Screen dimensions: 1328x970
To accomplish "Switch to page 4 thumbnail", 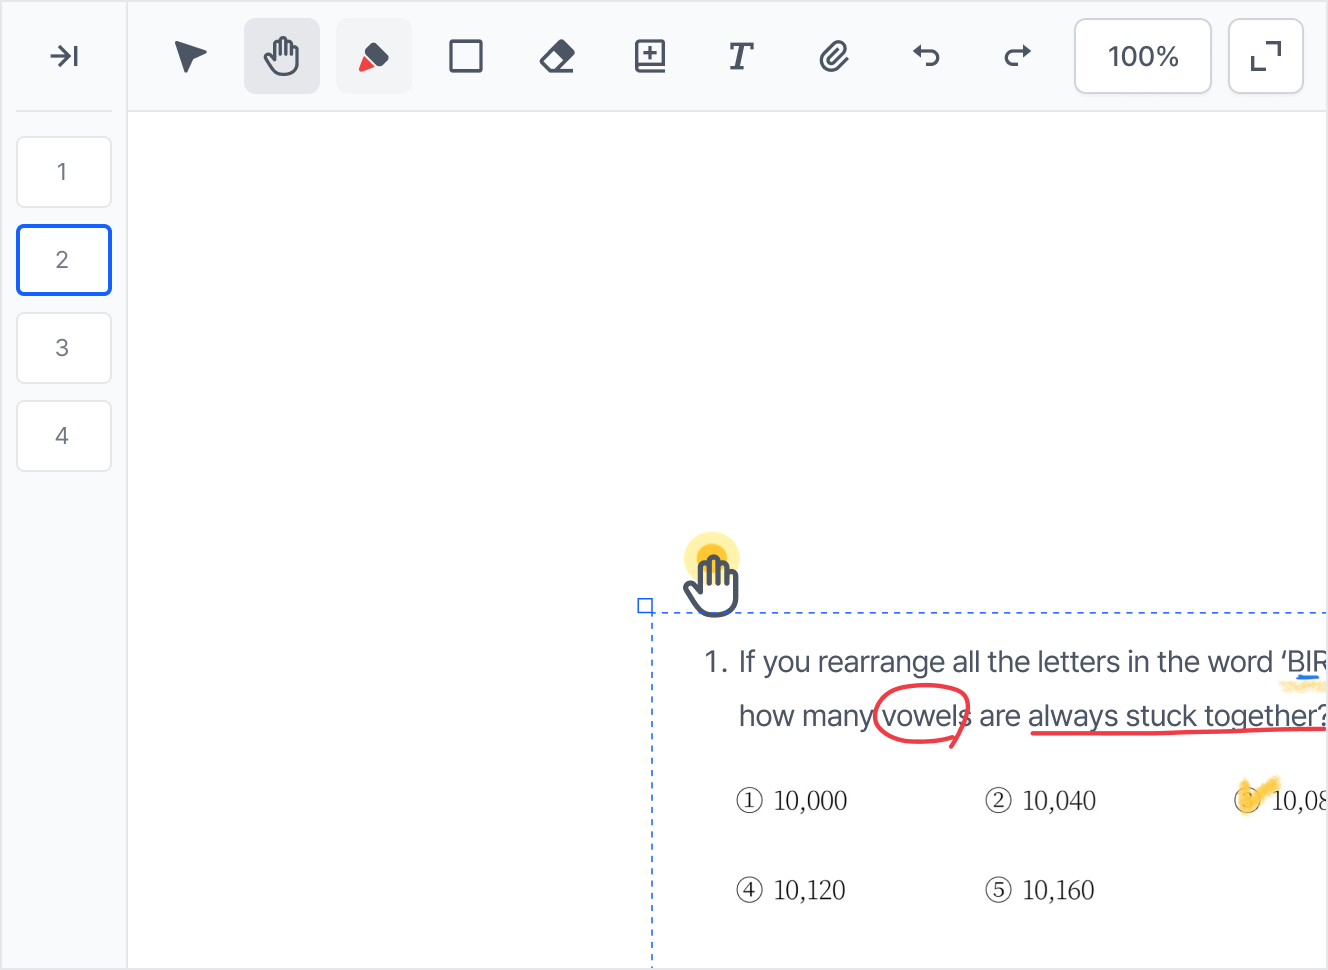I will (64, 436).
